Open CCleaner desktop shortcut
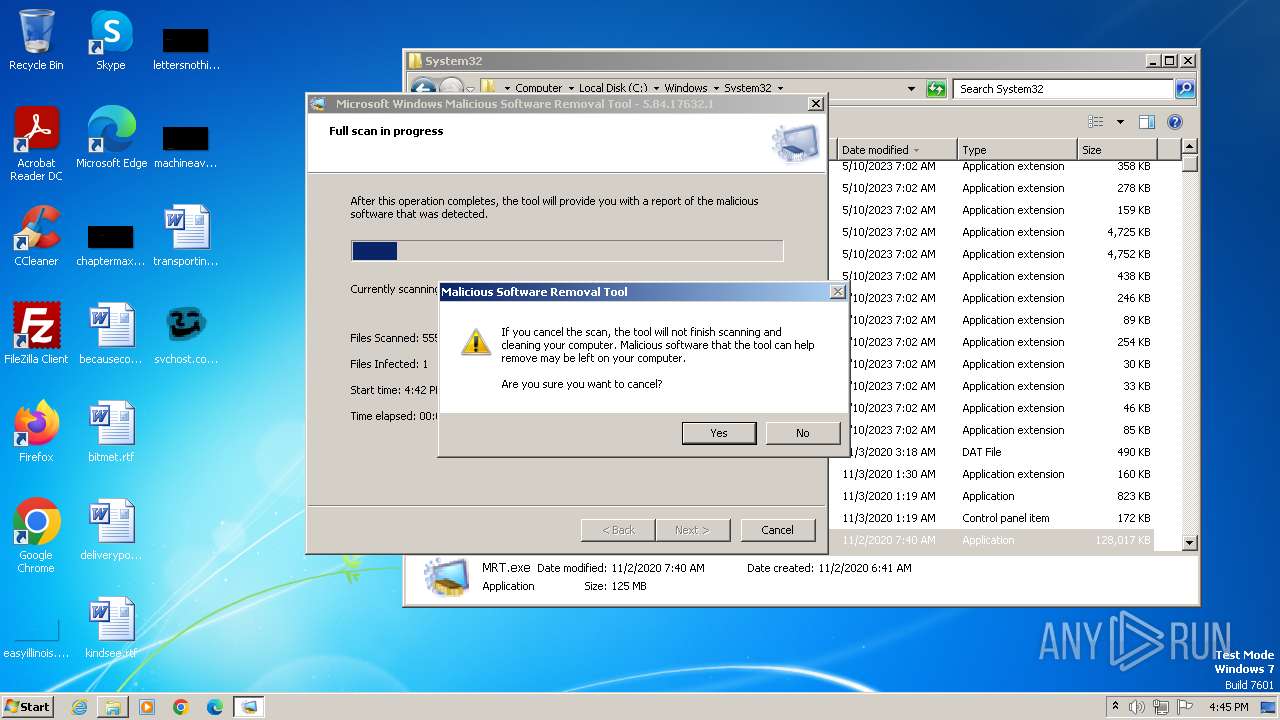Screen dimensions: 1280x720 click(x=36, y=236)
